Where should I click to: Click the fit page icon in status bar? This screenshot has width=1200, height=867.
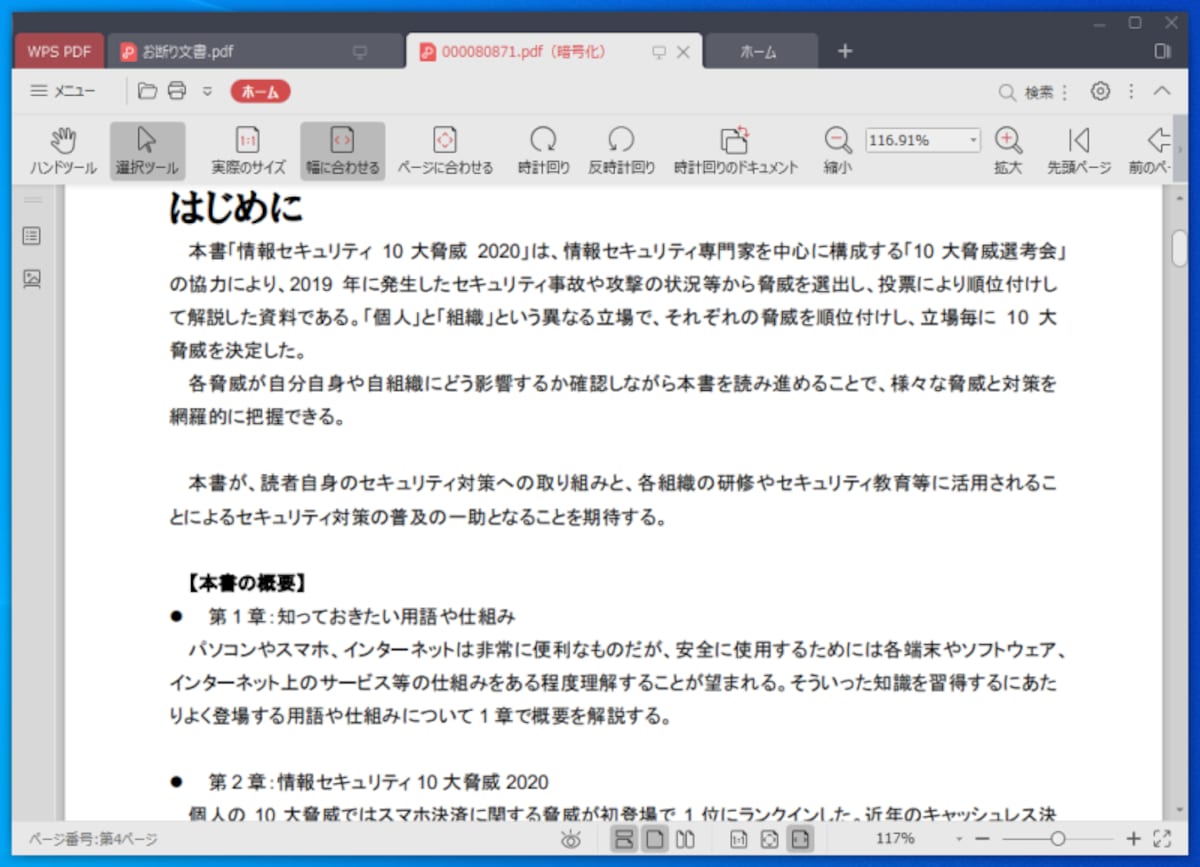pyautogui.click(x=770, y=839)
